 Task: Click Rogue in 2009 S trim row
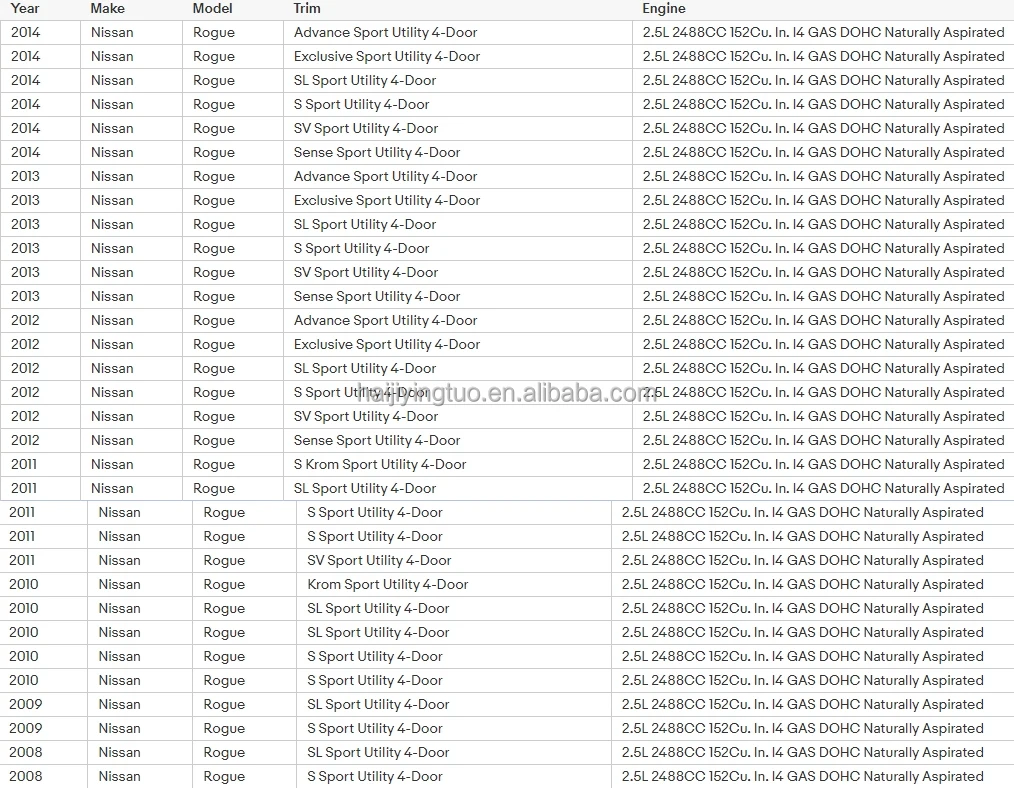[224, 729]
